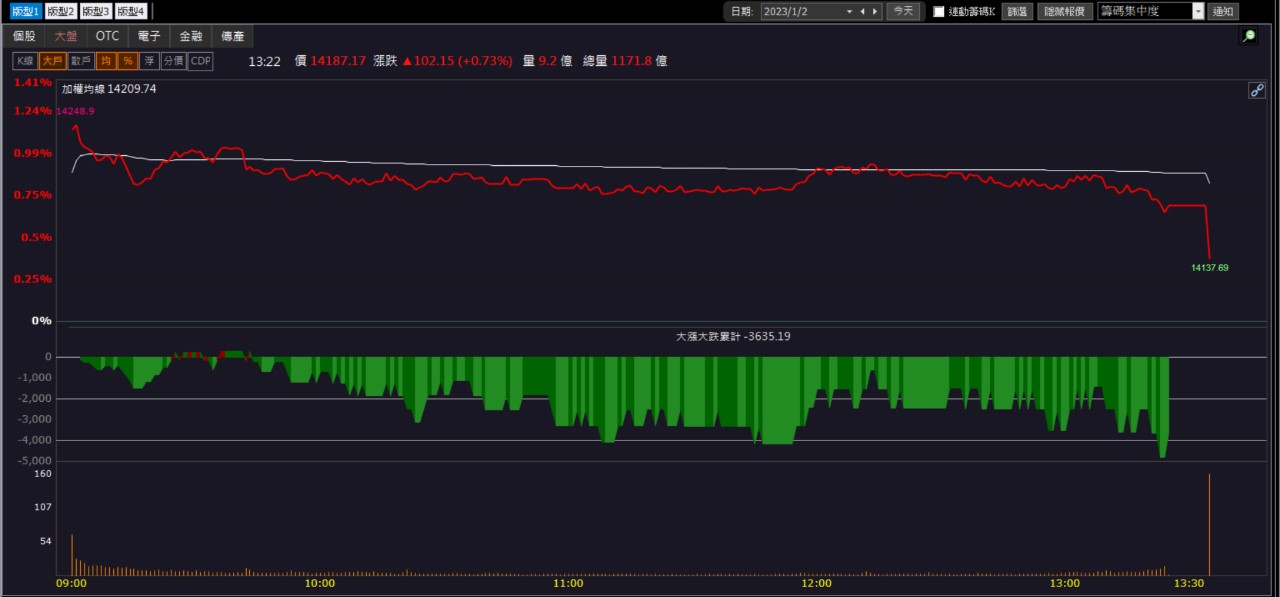Click the index price value 14187.17
The width and height of the screenshot is (1280, 597).
pos(338,61)
